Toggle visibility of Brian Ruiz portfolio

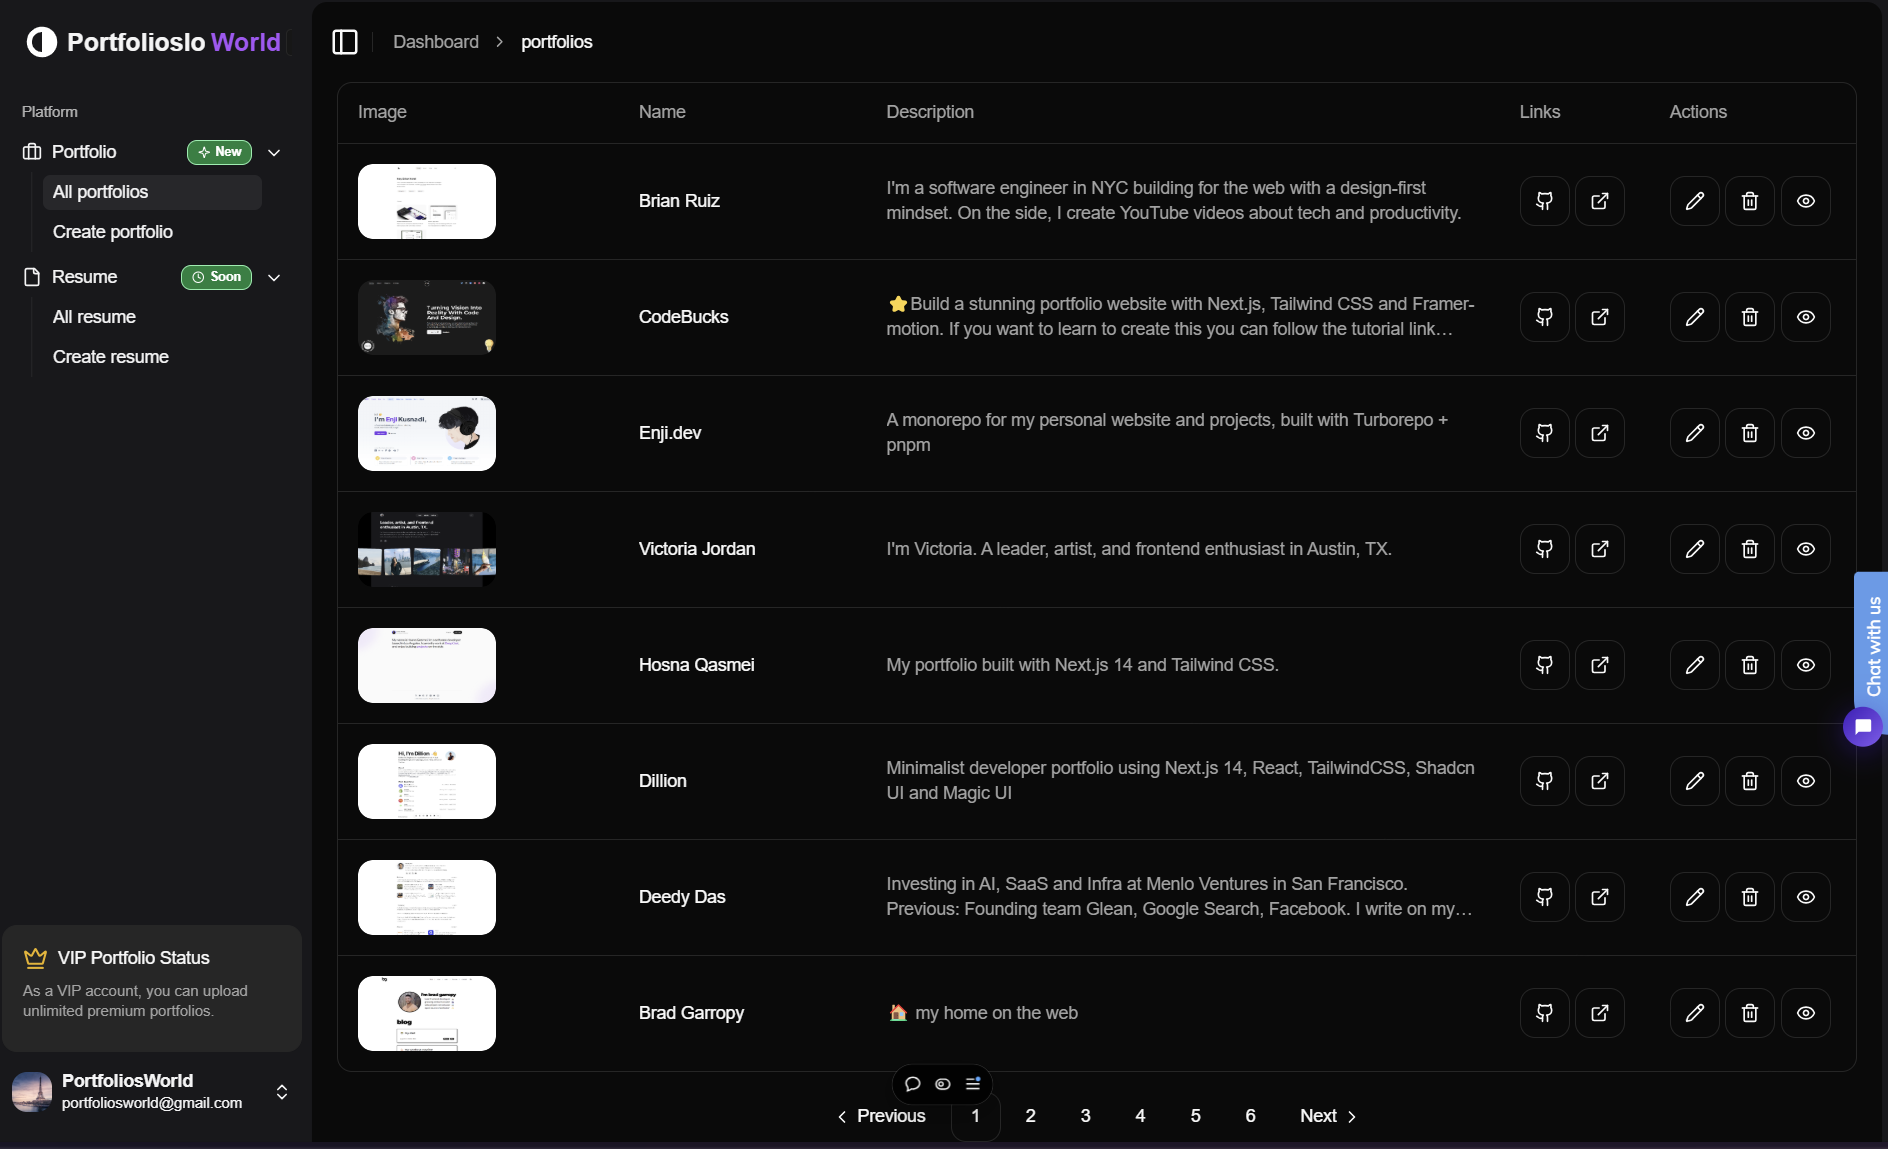point(1806,201)
